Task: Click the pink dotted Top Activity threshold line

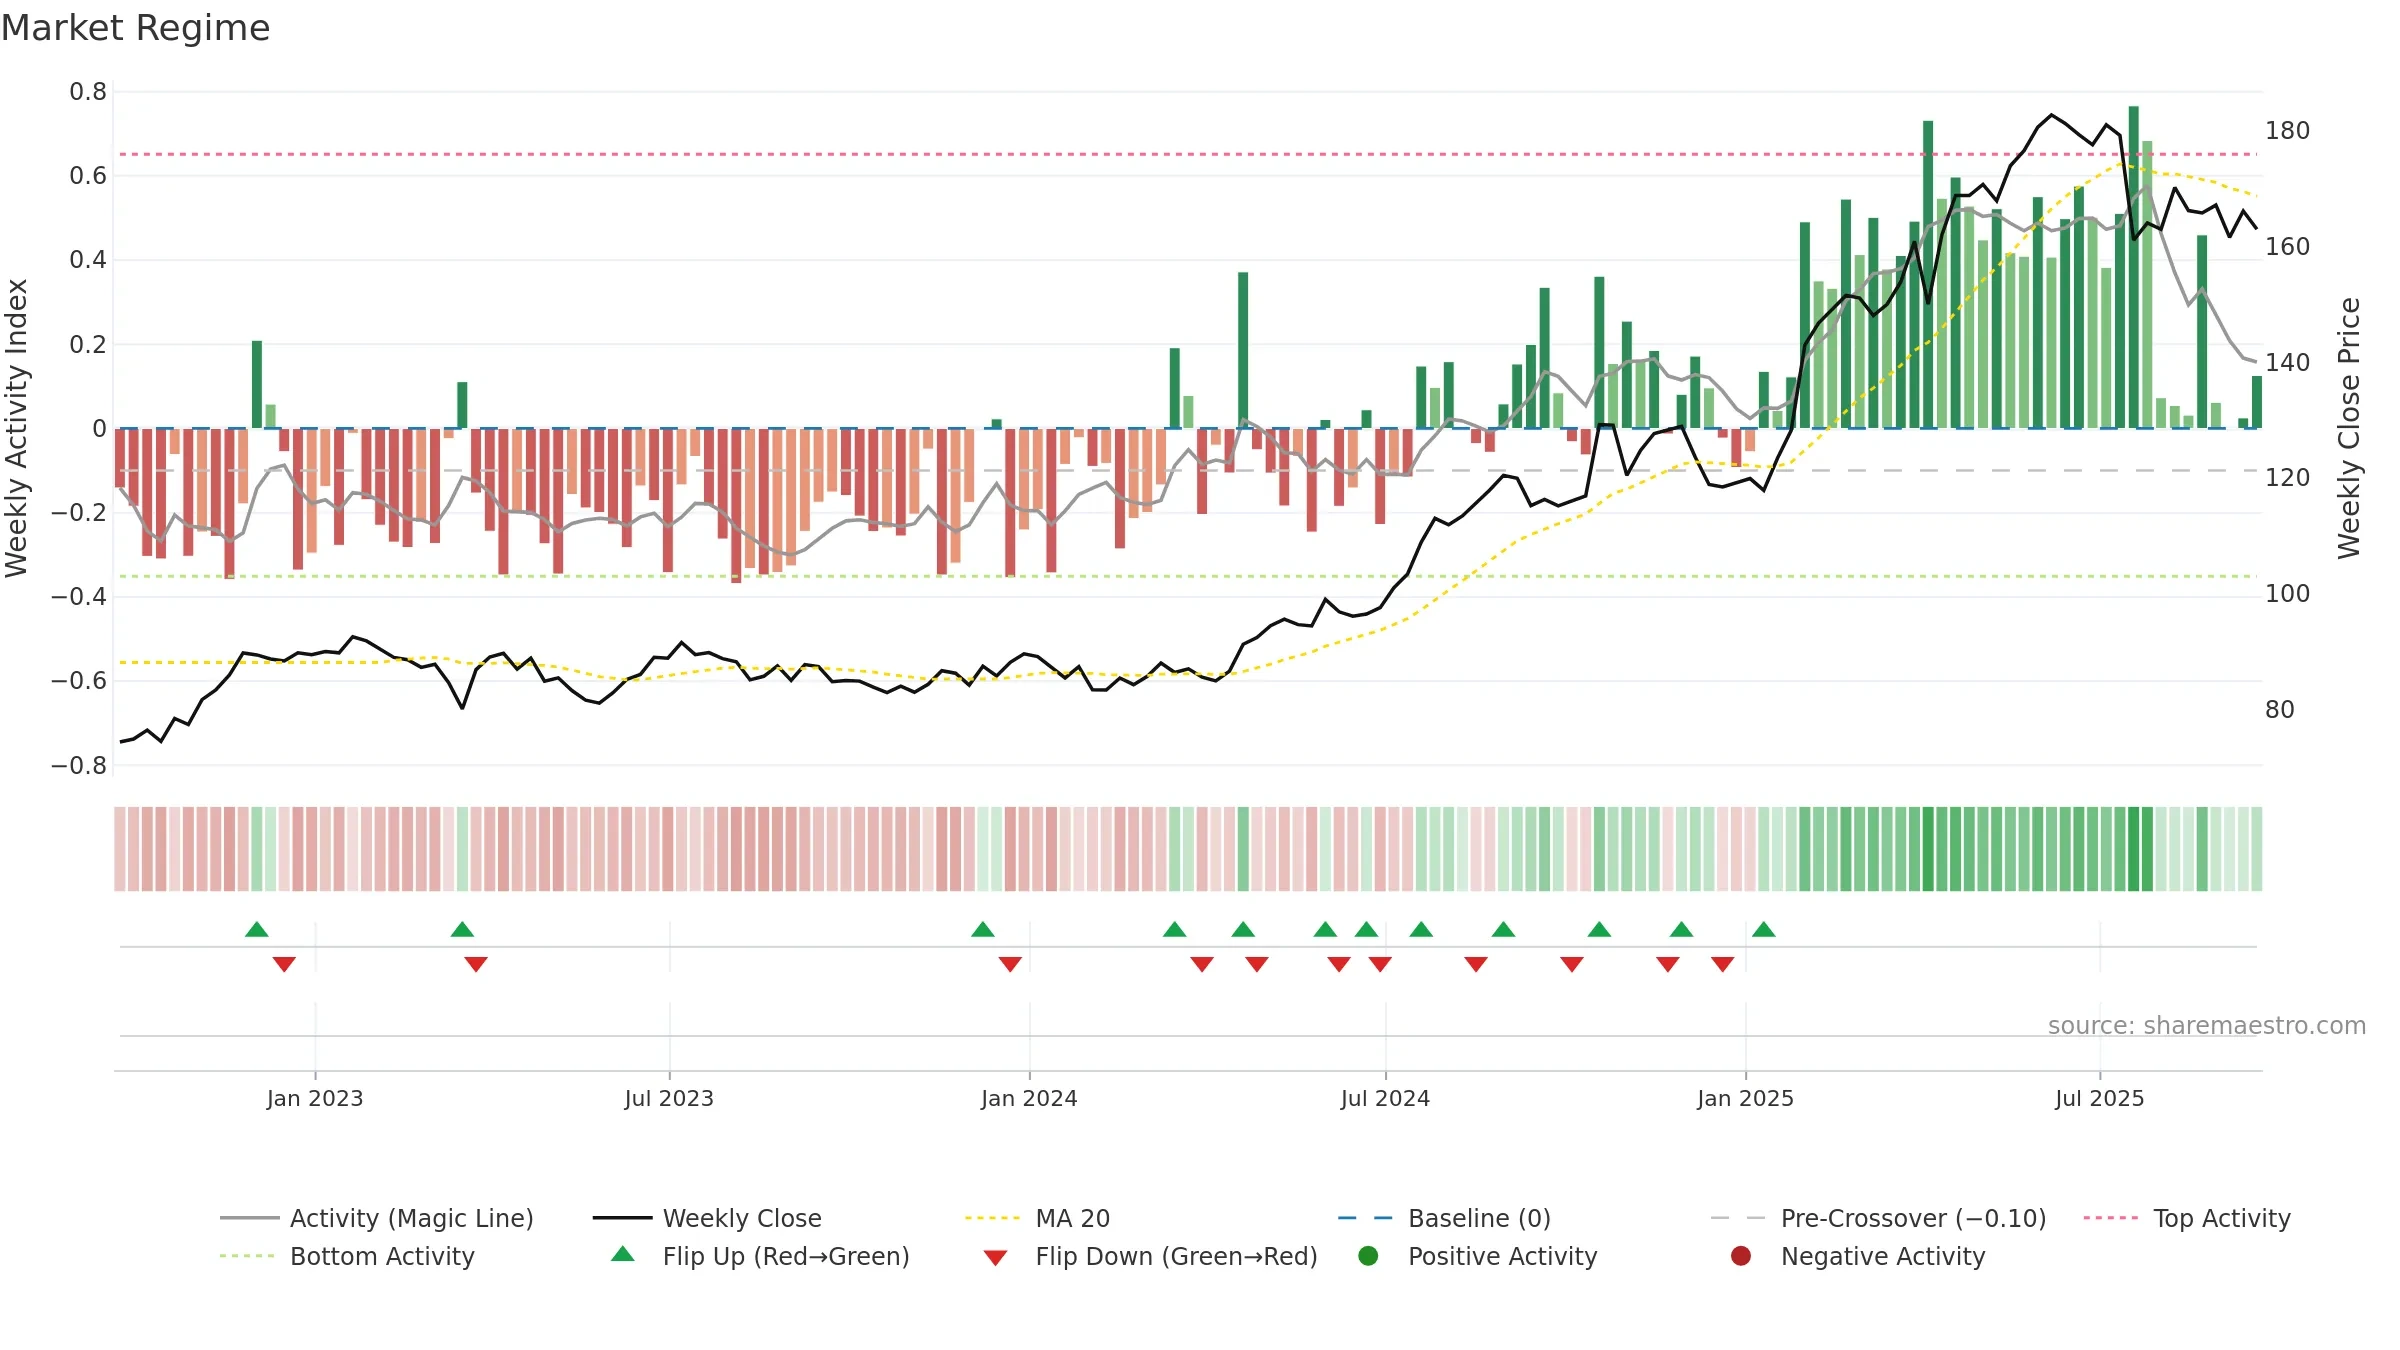Action: pos(1188,154)
